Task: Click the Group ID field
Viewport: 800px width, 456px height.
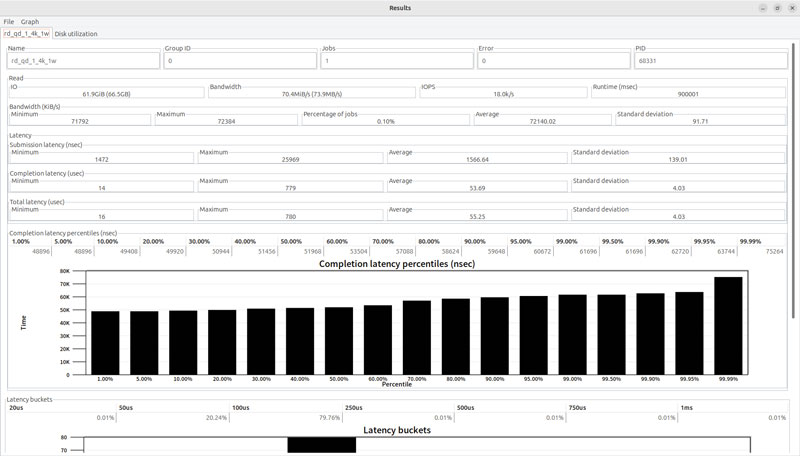Action: tap(240, 61)
